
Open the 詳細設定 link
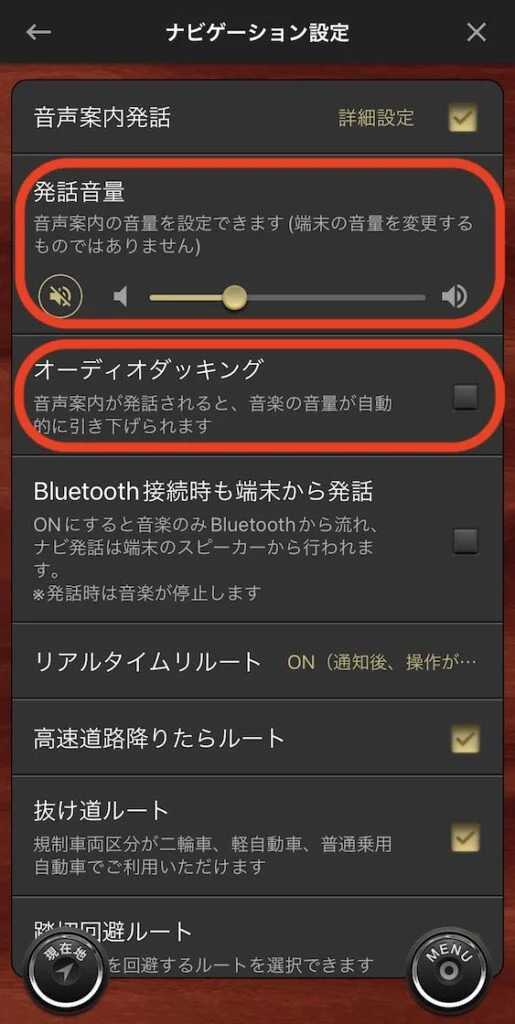click(376, 118)
